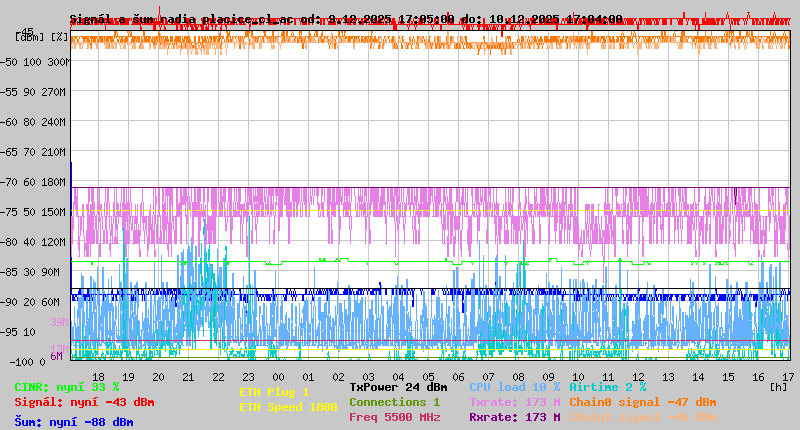
Task: Click hour '12' on the time axis
Action: [x=638, y=377]
